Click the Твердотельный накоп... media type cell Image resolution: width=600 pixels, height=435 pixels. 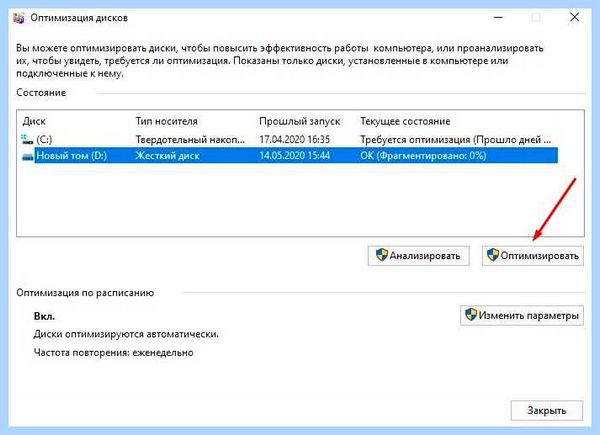(x=190, y=140)
